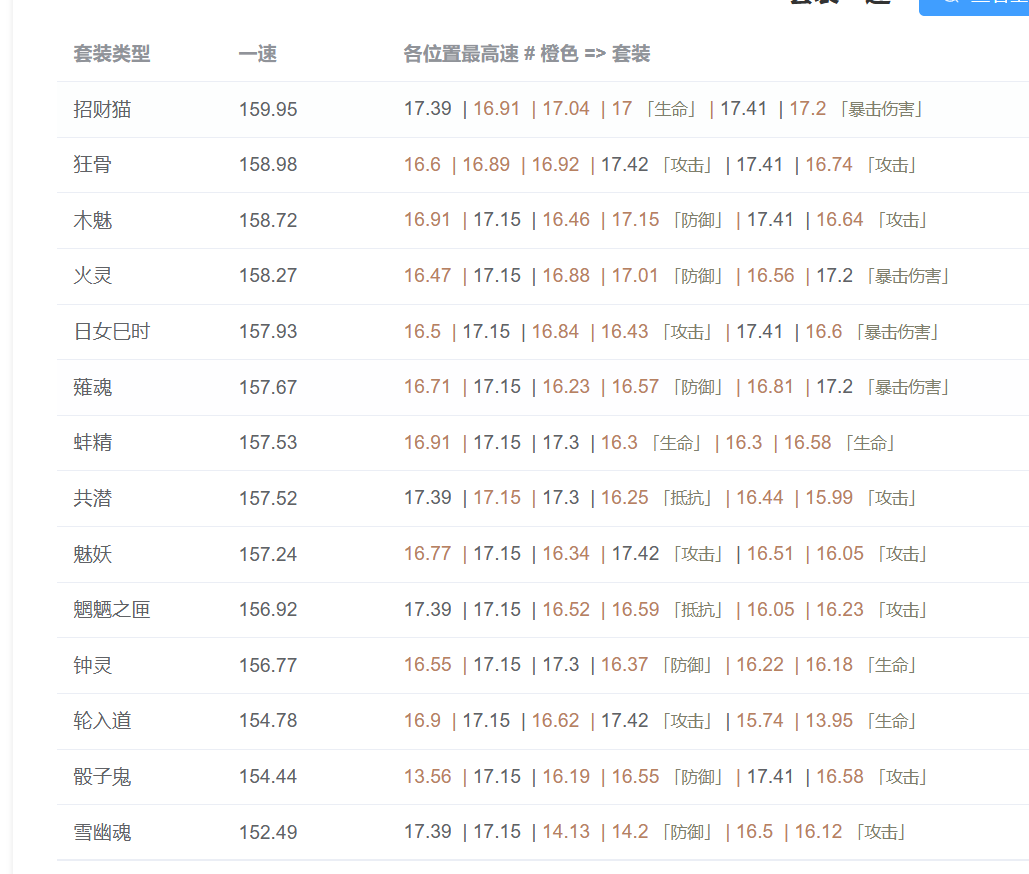Click the 152.49 speed value
The height and width of the screenshot is (874, 1029).
pyautogui.click(x=268, y=832)
